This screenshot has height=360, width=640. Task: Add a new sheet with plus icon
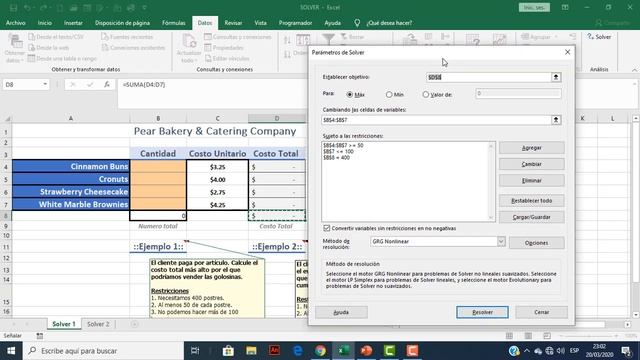[134, 324]
